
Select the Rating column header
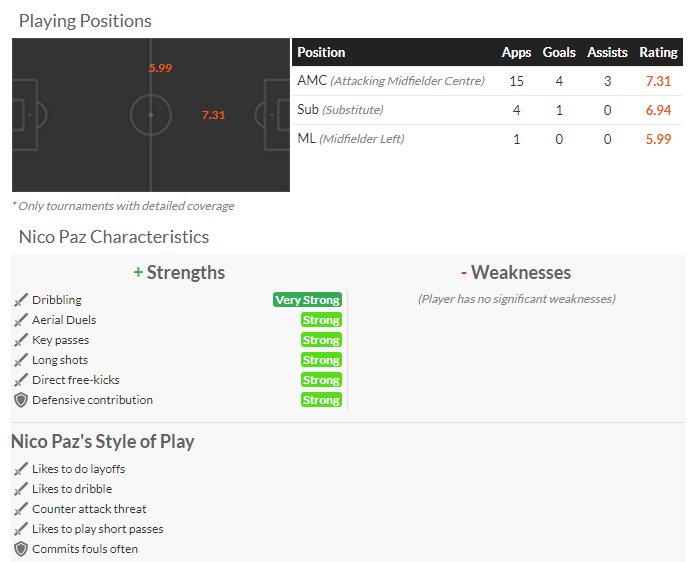point(658,52)
